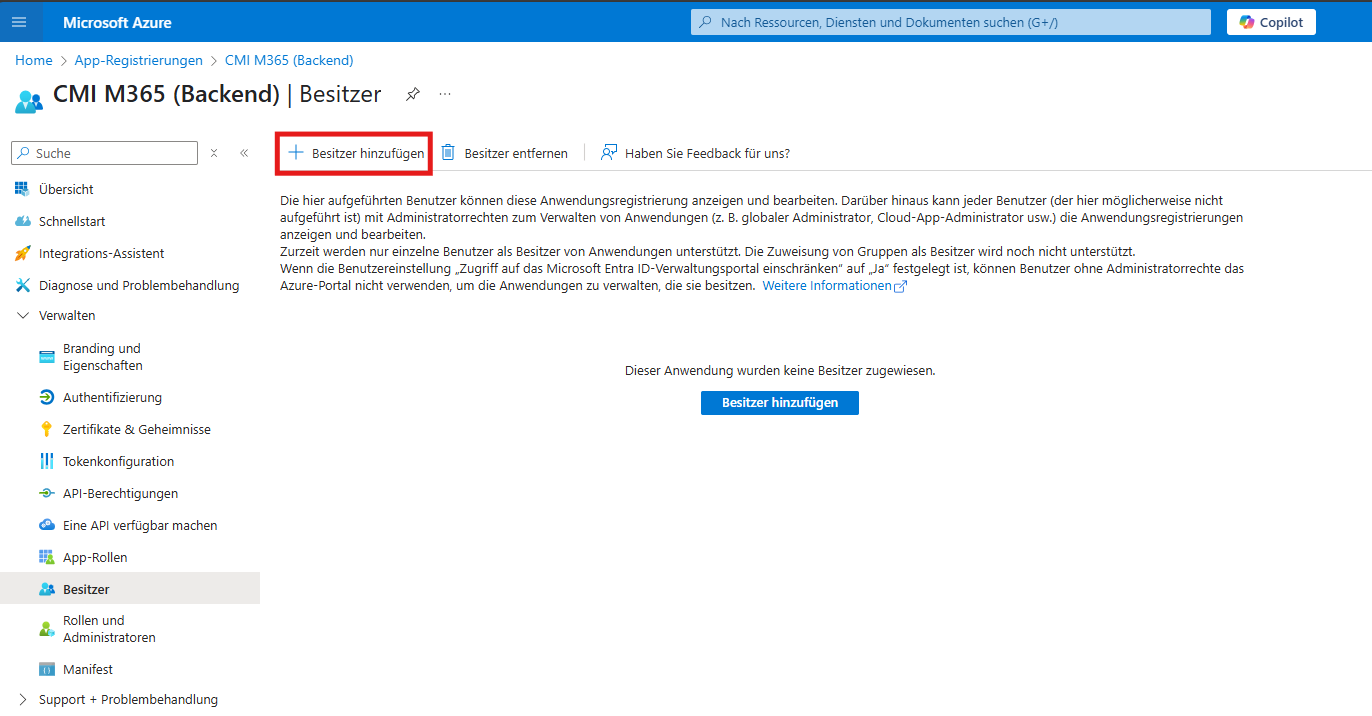
Task: Collapse the sidebar with double chevron
Action: pos(244,153)
